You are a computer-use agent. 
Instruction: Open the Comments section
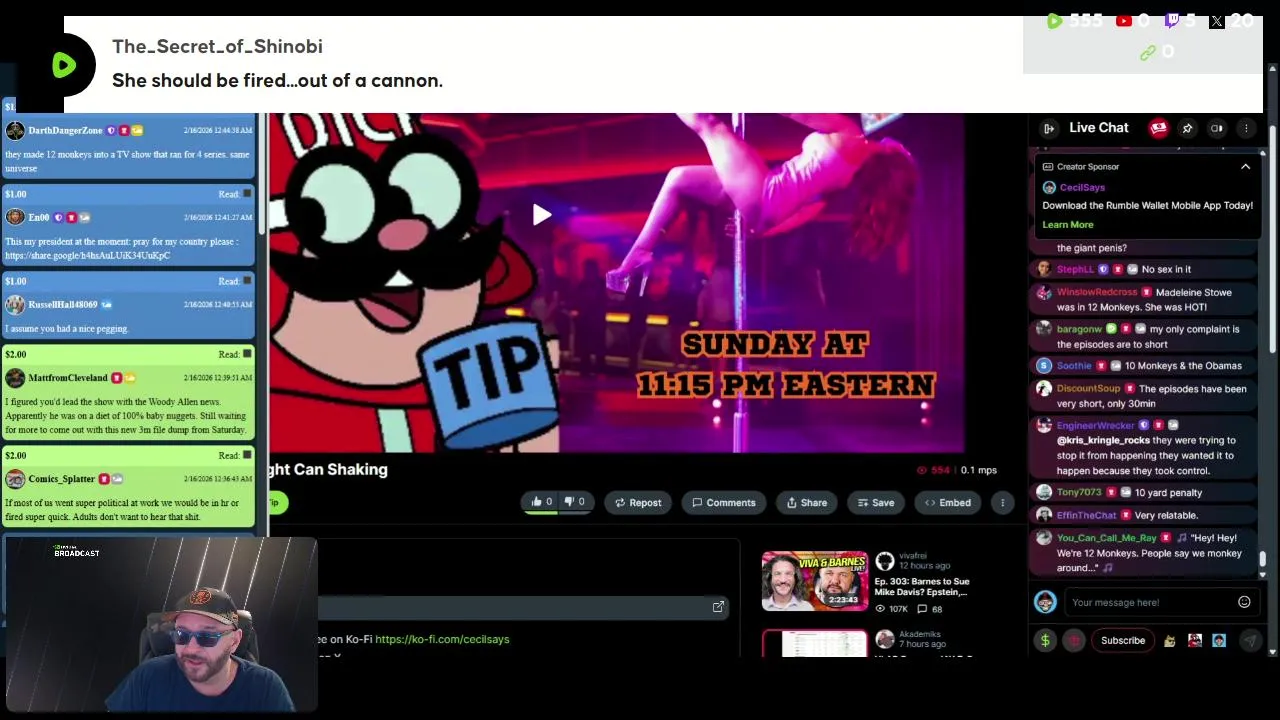(x=724, y=502)
